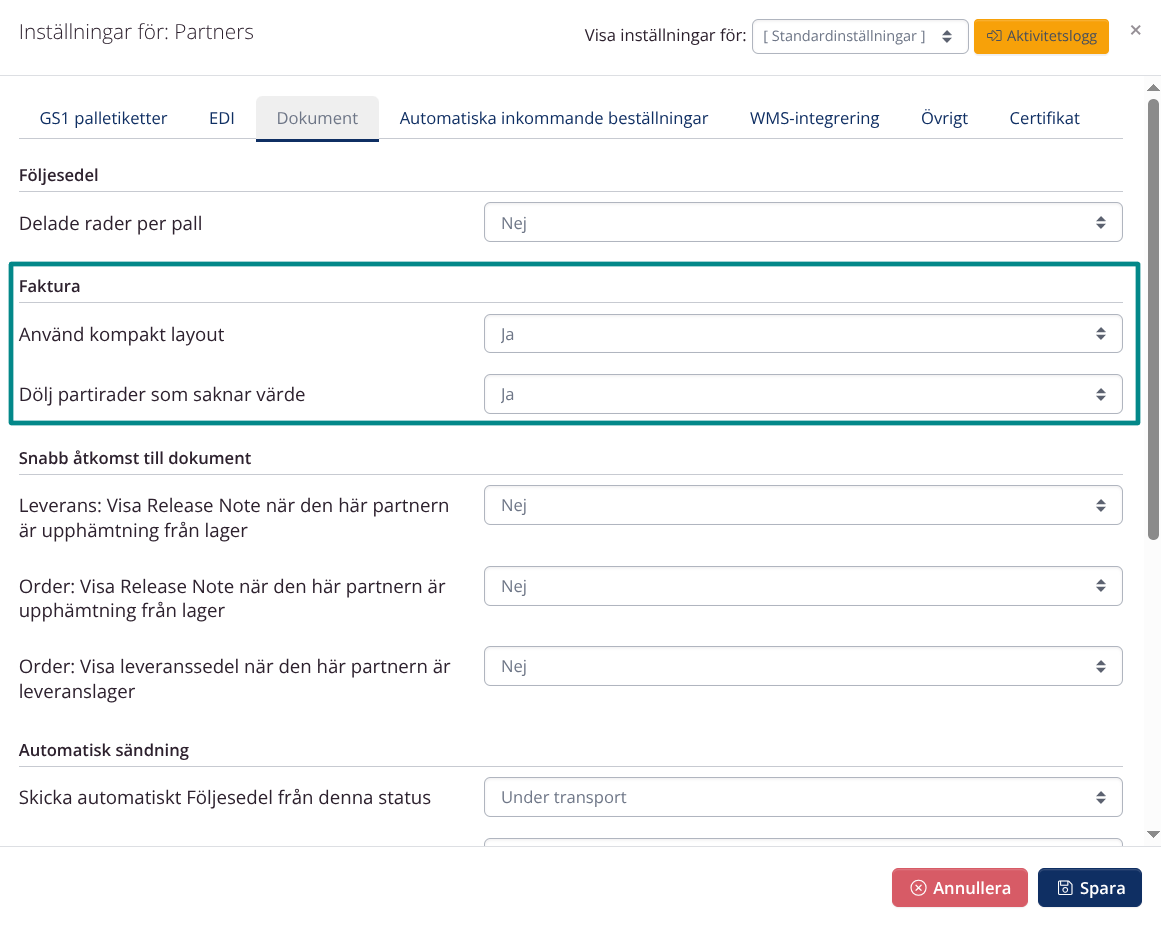Close the Partners settings dialog
Screen dimensions: 1161x925
[1135, 30]
